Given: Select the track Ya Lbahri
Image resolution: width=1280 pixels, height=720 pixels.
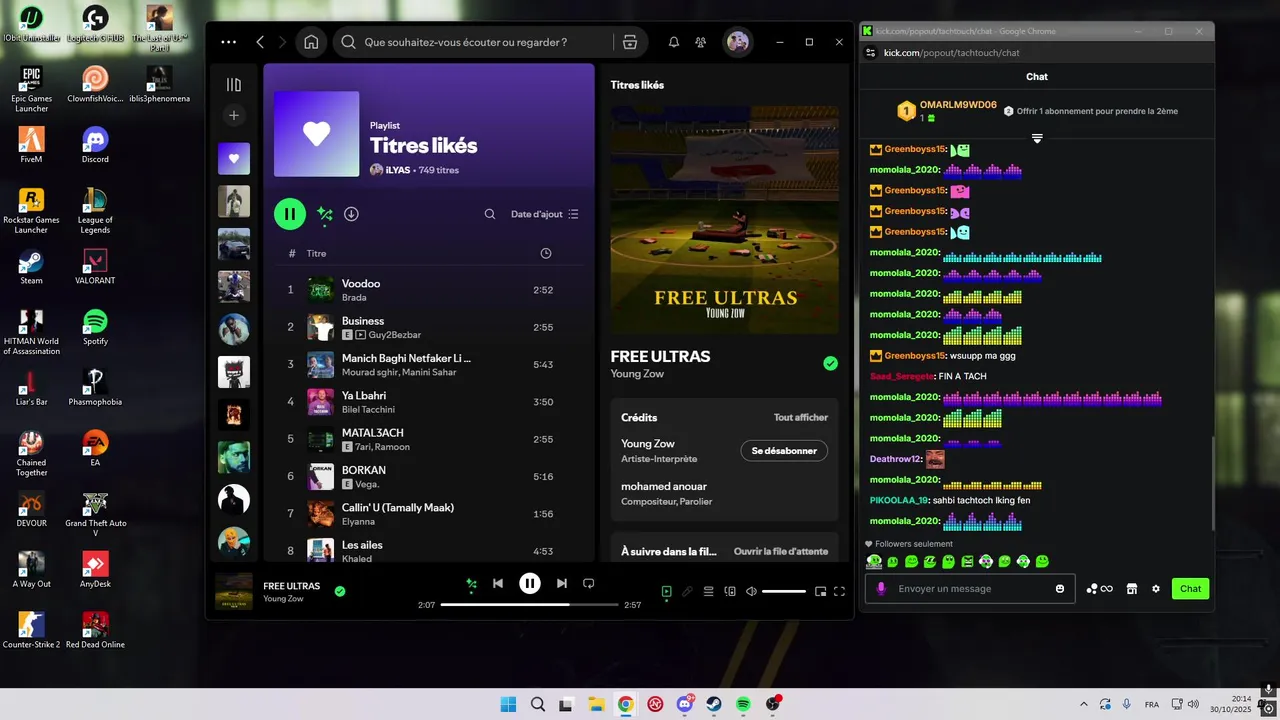Looking at the screenshot, I should 430,402.
